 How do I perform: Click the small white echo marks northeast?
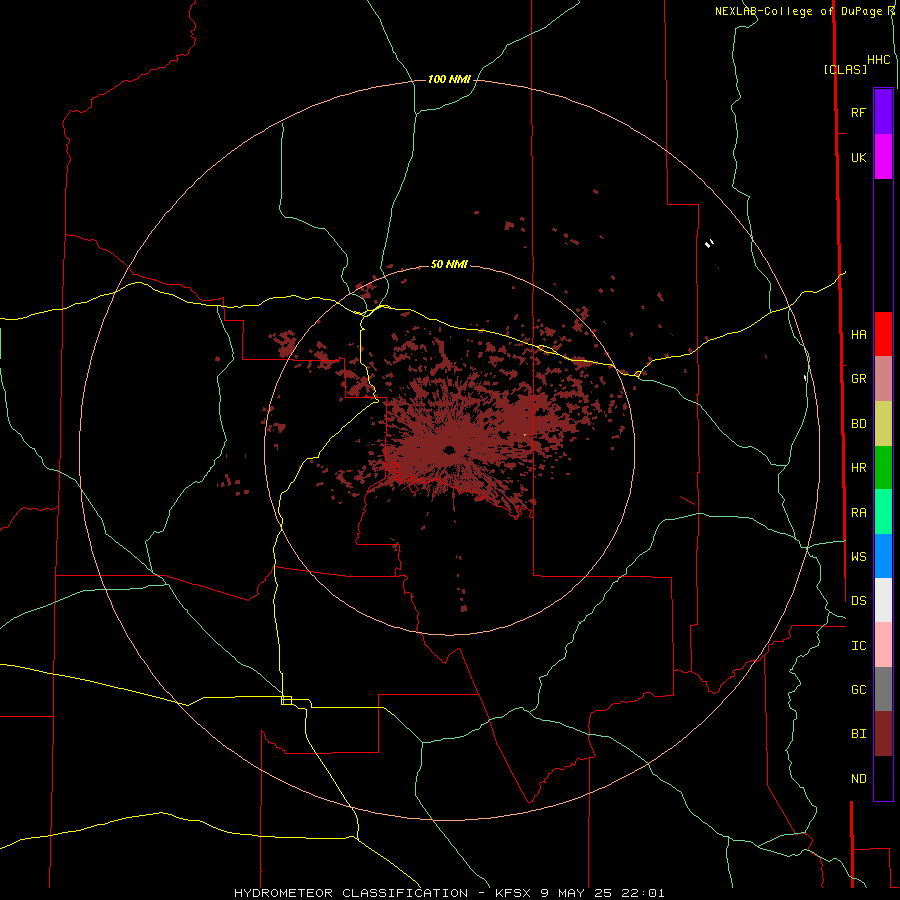(x=709, y=243)
